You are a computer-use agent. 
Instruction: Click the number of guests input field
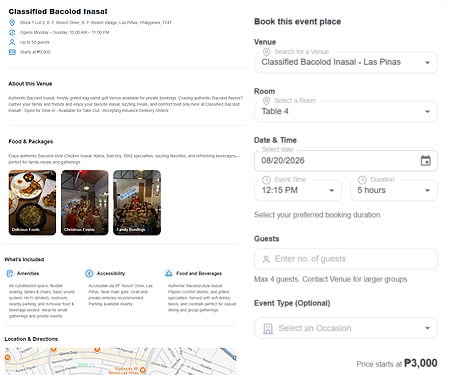coord(346,259)
